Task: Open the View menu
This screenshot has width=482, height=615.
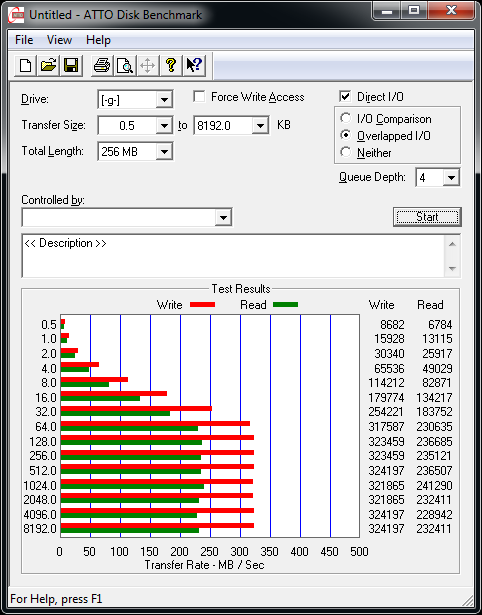Action: pos(59,40)
